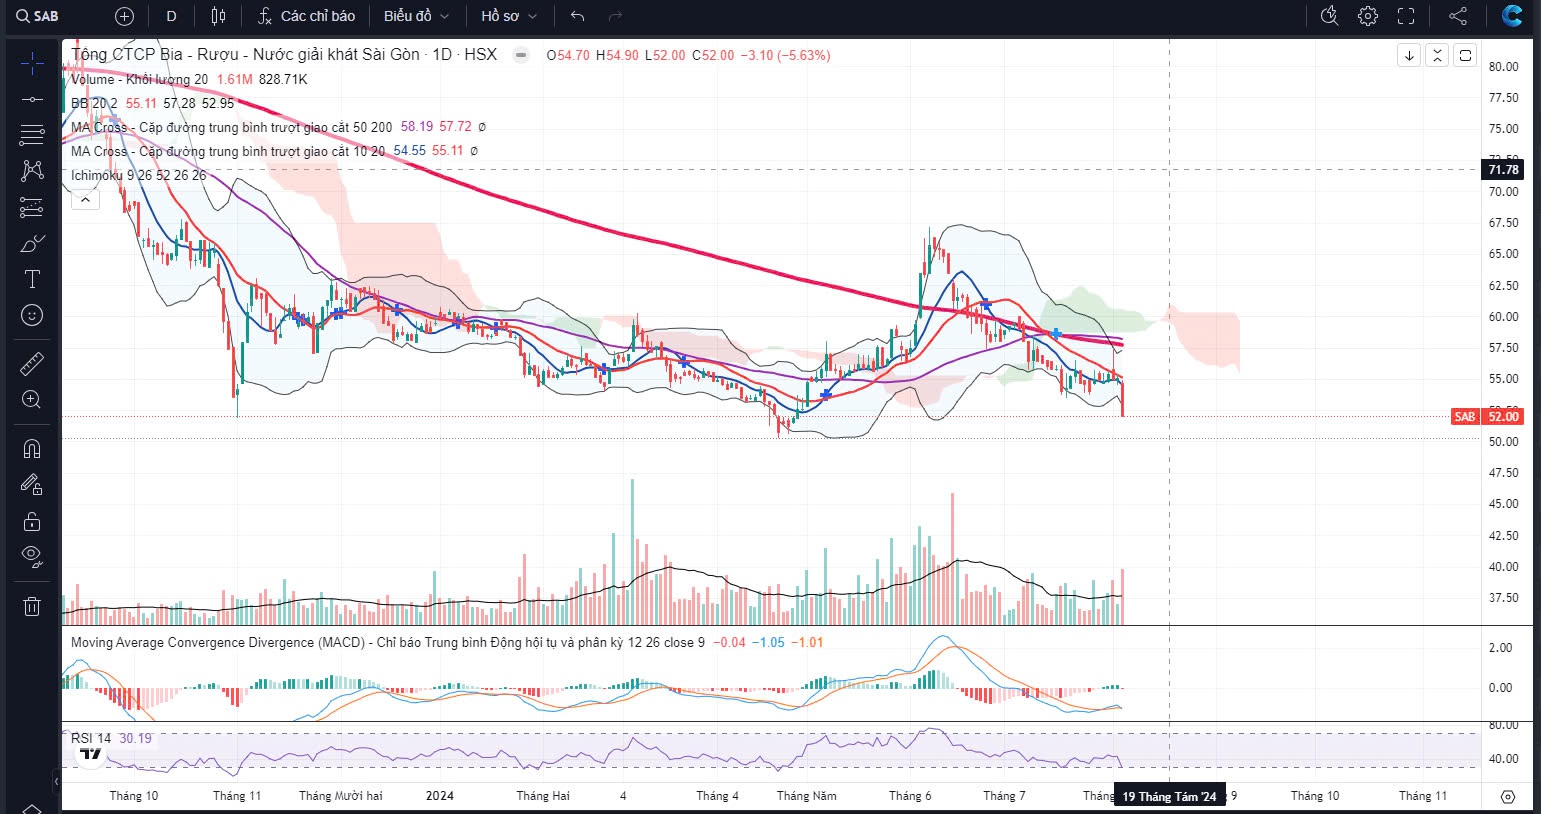The image size is (1541, 814).
Task: Maximize the chart pane square button
Action: [1465, 55]
